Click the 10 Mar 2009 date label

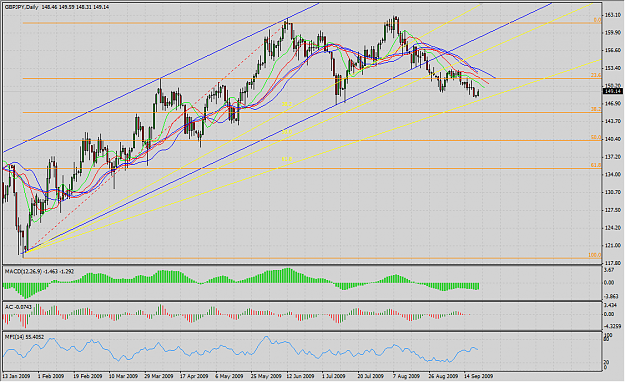click(123, 376)
